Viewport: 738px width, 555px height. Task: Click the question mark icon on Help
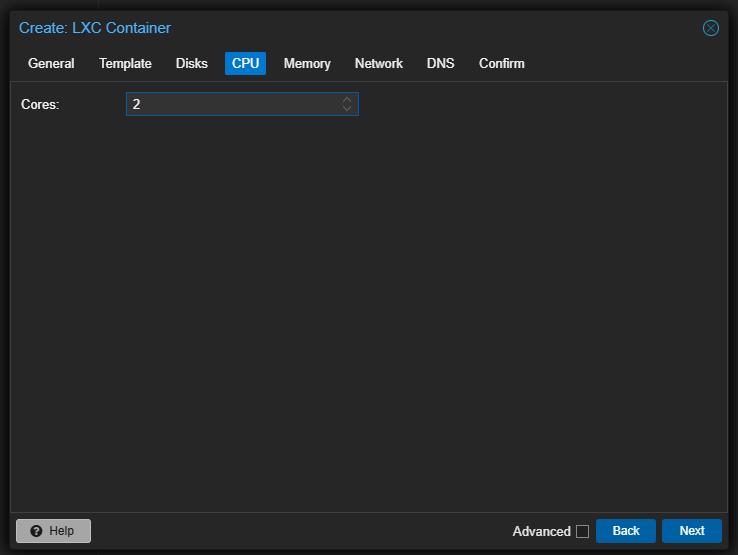36,531
